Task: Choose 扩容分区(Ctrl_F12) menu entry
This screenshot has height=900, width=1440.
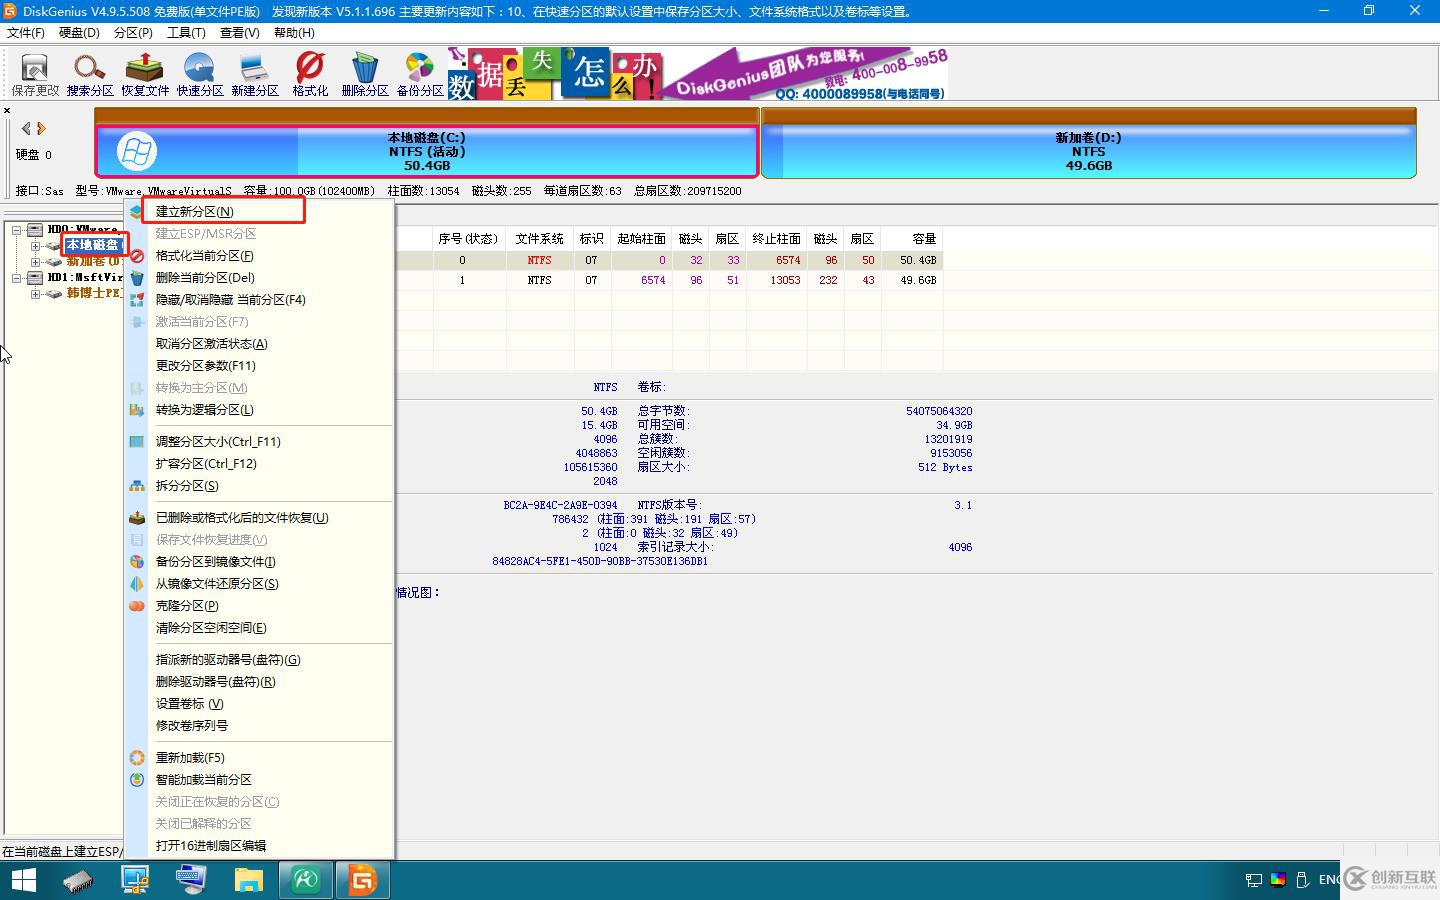Action: coord(260,464)
